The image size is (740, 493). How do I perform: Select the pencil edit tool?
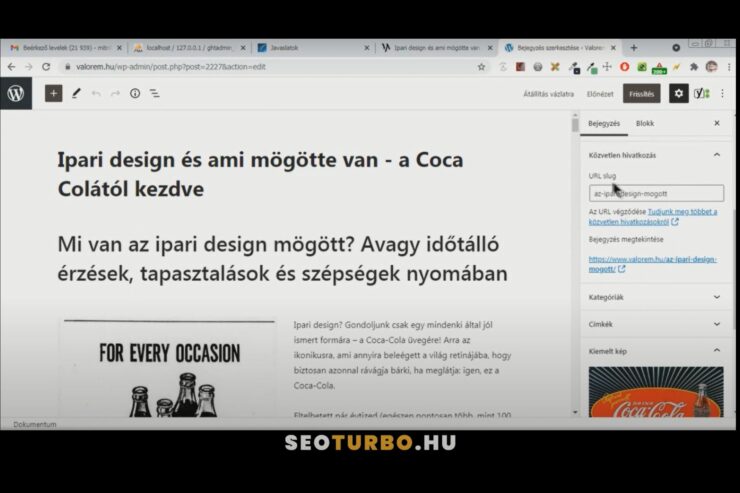(x=76, y=93)
